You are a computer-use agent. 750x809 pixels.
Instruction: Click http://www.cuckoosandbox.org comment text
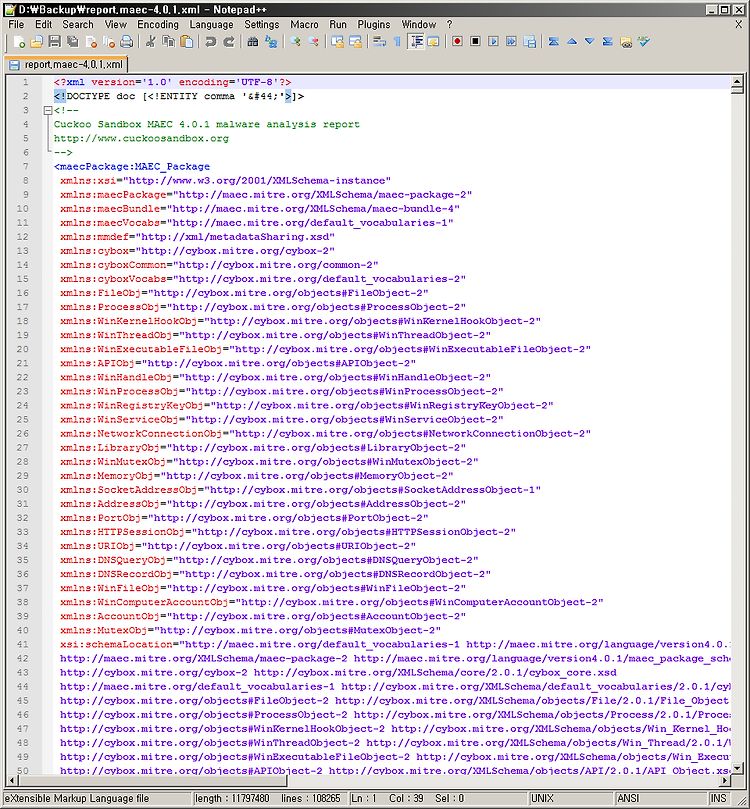pos(141,138)
